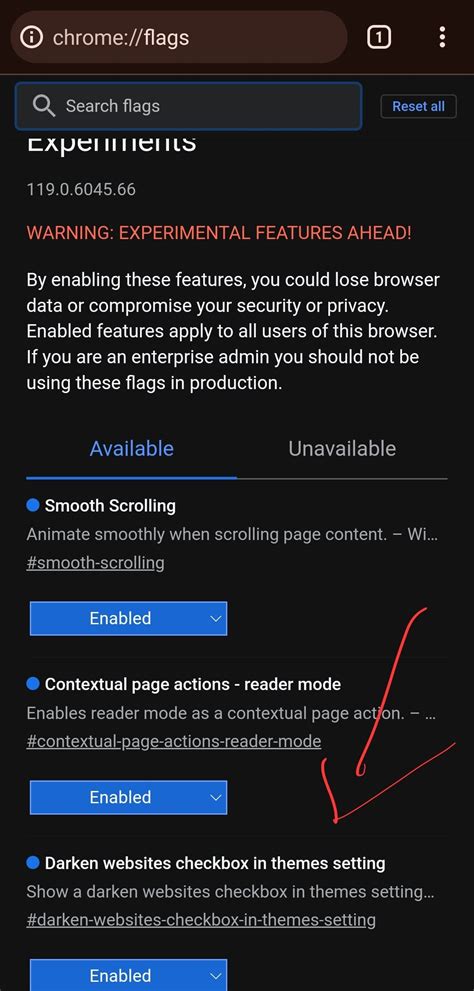Focus the Search flags input field
Image resolution: width=474 pixels, height=991 pixels.
click(188, 106)
